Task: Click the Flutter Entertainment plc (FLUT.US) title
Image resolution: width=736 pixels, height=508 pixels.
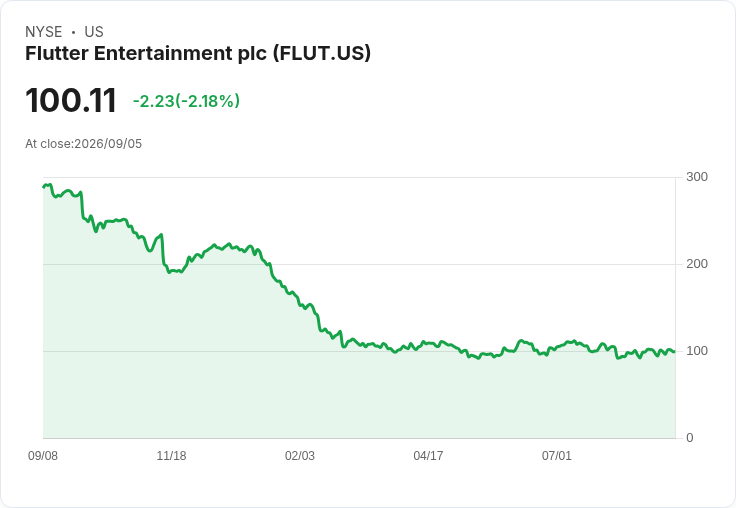Action: point(198,54)
